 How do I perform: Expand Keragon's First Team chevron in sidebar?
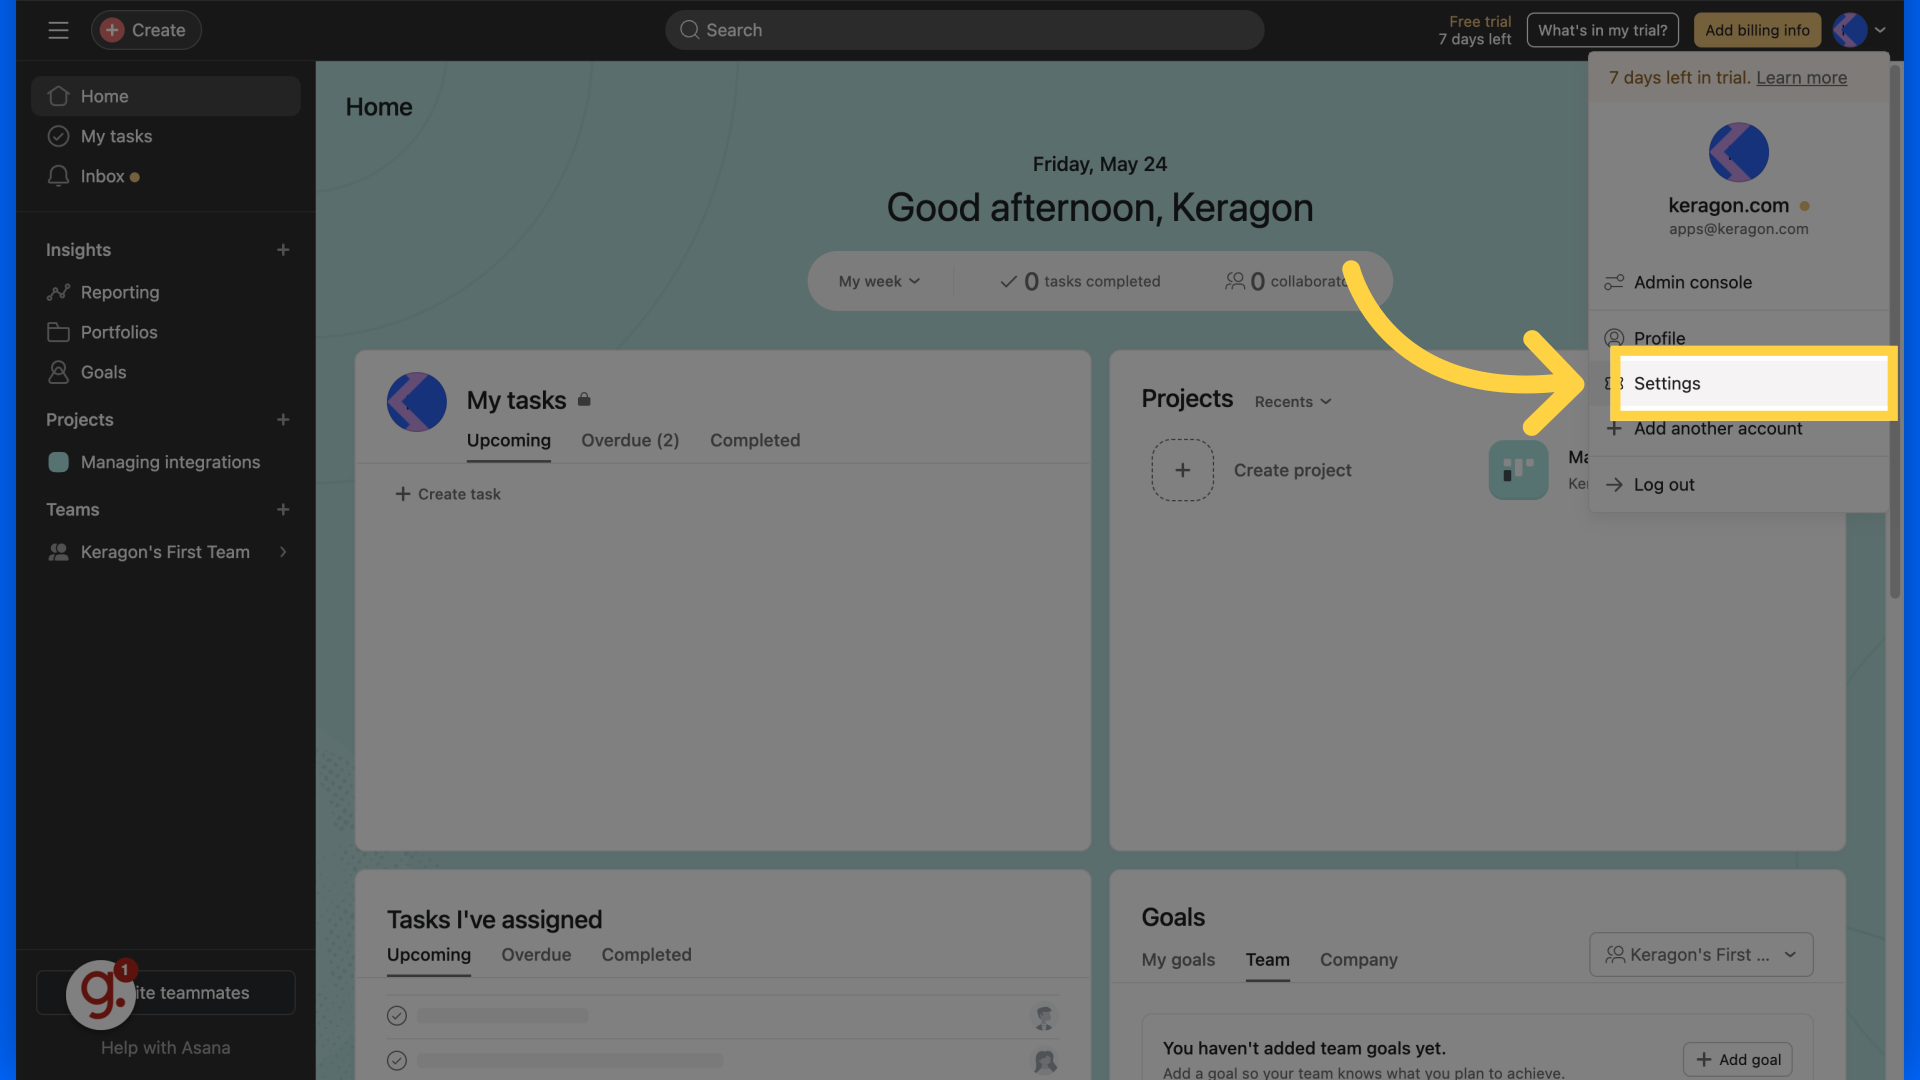coord(283,552)
